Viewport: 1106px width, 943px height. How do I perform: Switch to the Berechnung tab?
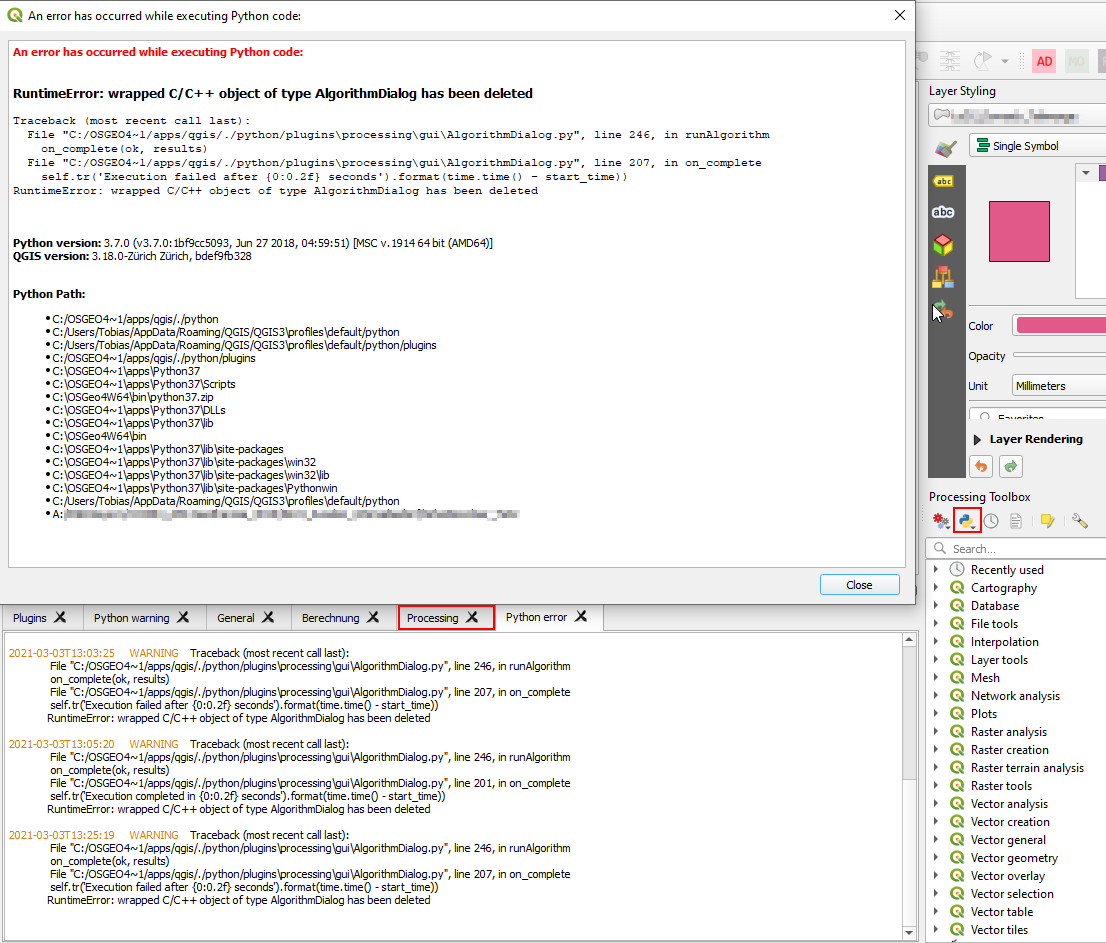tap(331, 618)
